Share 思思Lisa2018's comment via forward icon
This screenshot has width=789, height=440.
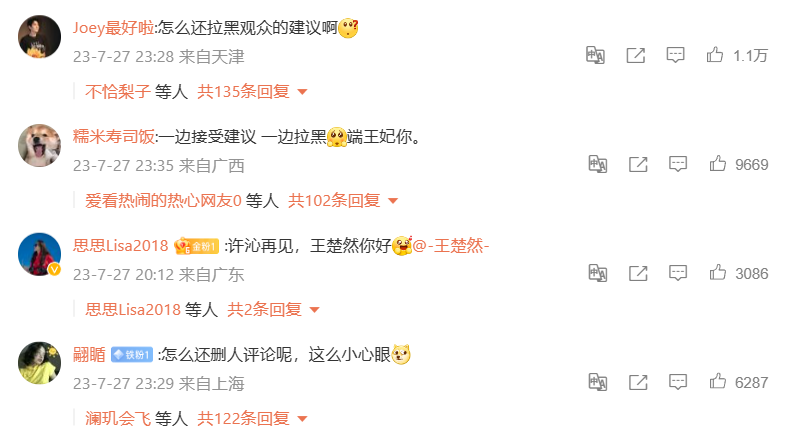click(x=638, y=273)
